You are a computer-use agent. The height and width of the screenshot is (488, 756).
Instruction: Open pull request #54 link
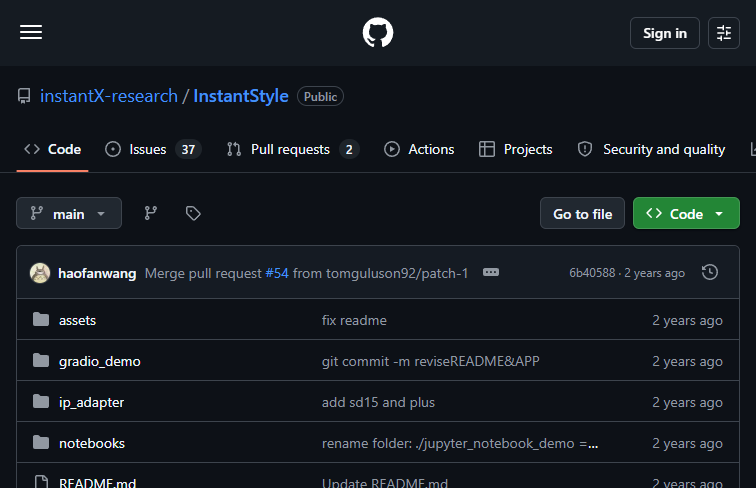click(277, 273)
